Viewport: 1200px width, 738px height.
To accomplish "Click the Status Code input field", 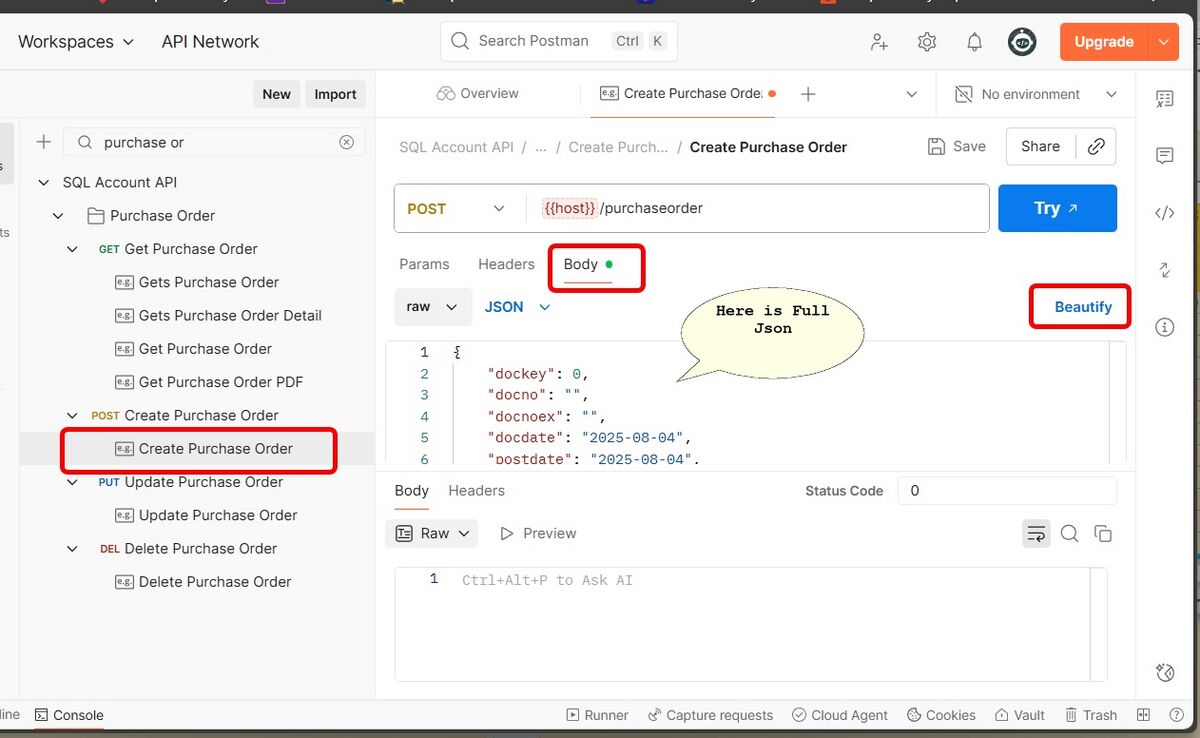I will (x=1006, y=491).
